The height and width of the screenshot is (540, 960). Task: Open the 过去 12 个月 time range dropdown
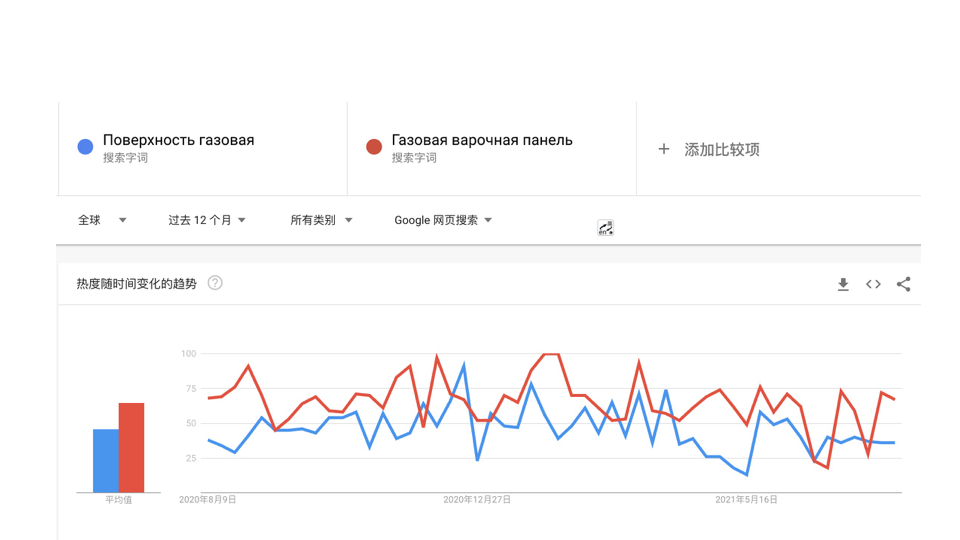coord(207,220)
